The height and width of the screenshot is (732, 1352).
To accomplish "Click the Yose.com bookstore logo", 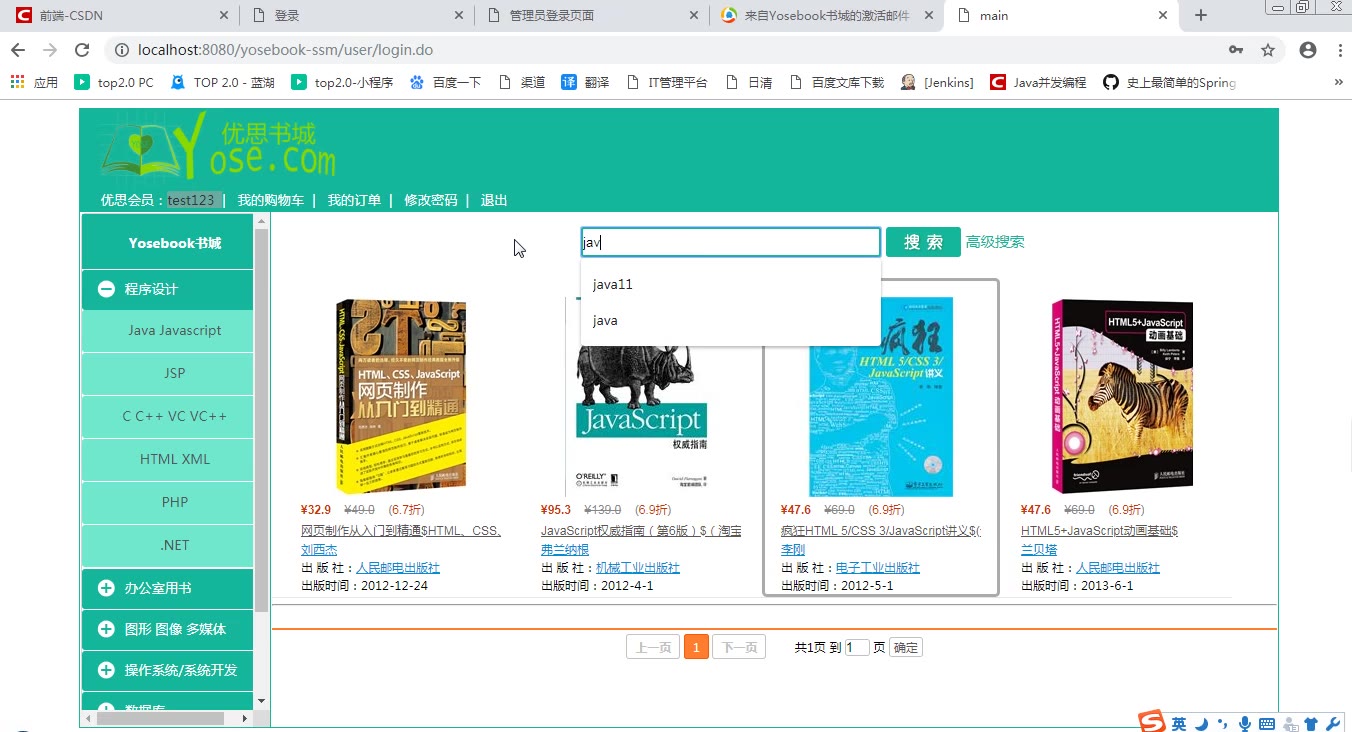I will (218, 146).
